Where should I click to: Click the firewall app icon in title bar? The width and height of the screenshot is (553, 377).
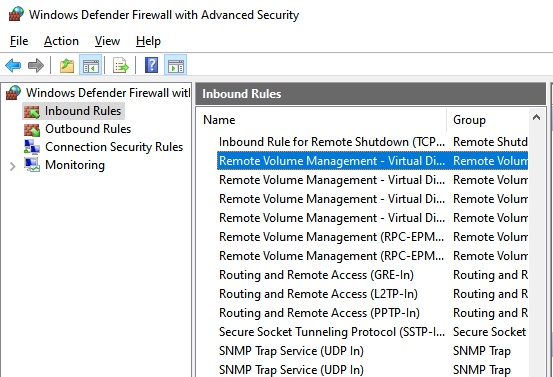16,14
